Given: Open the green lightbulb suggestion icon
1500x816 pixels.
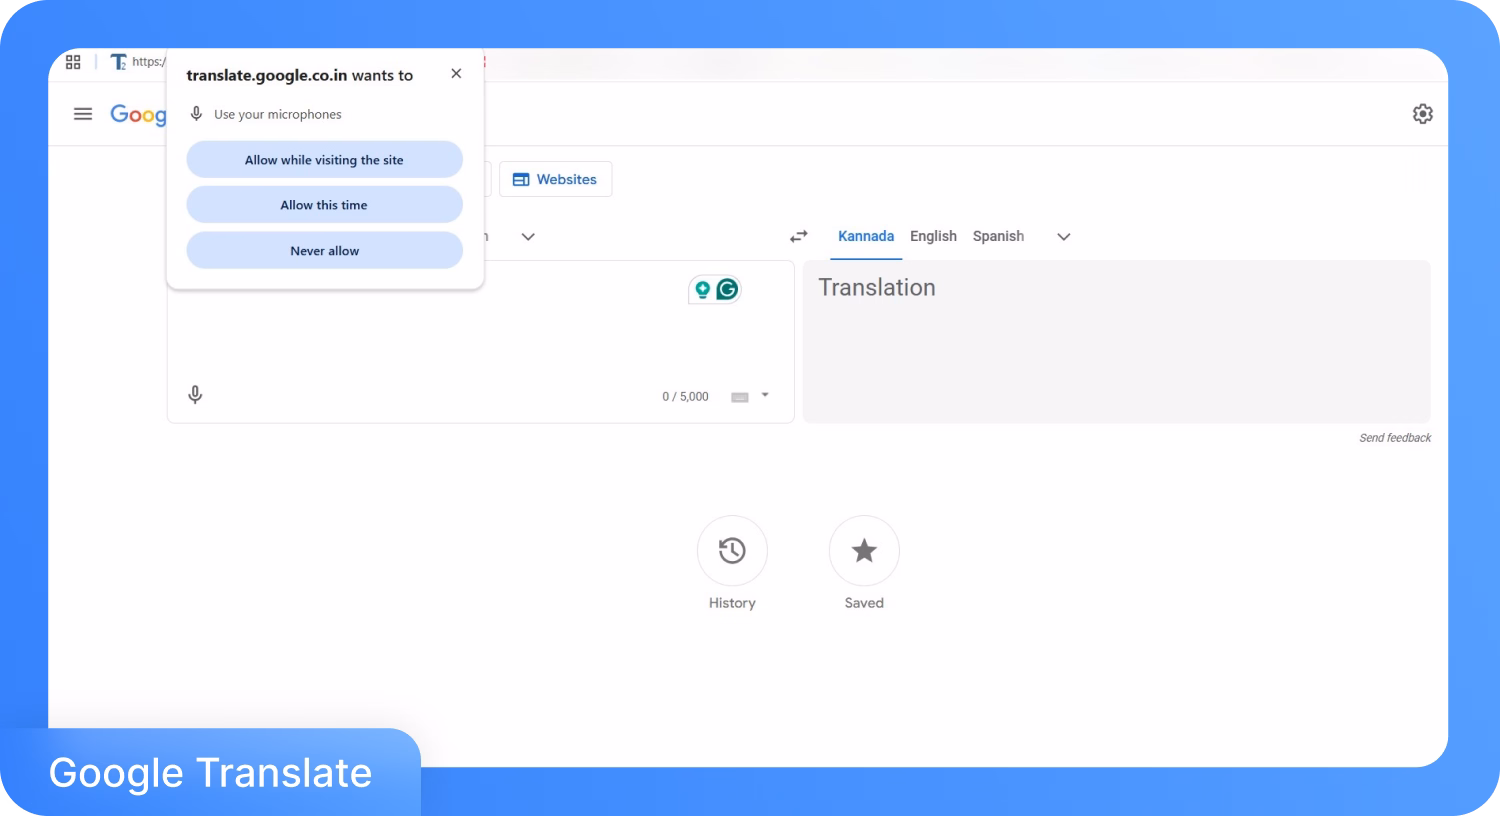Looking at the screenshot, I should [x=703, y=290].
